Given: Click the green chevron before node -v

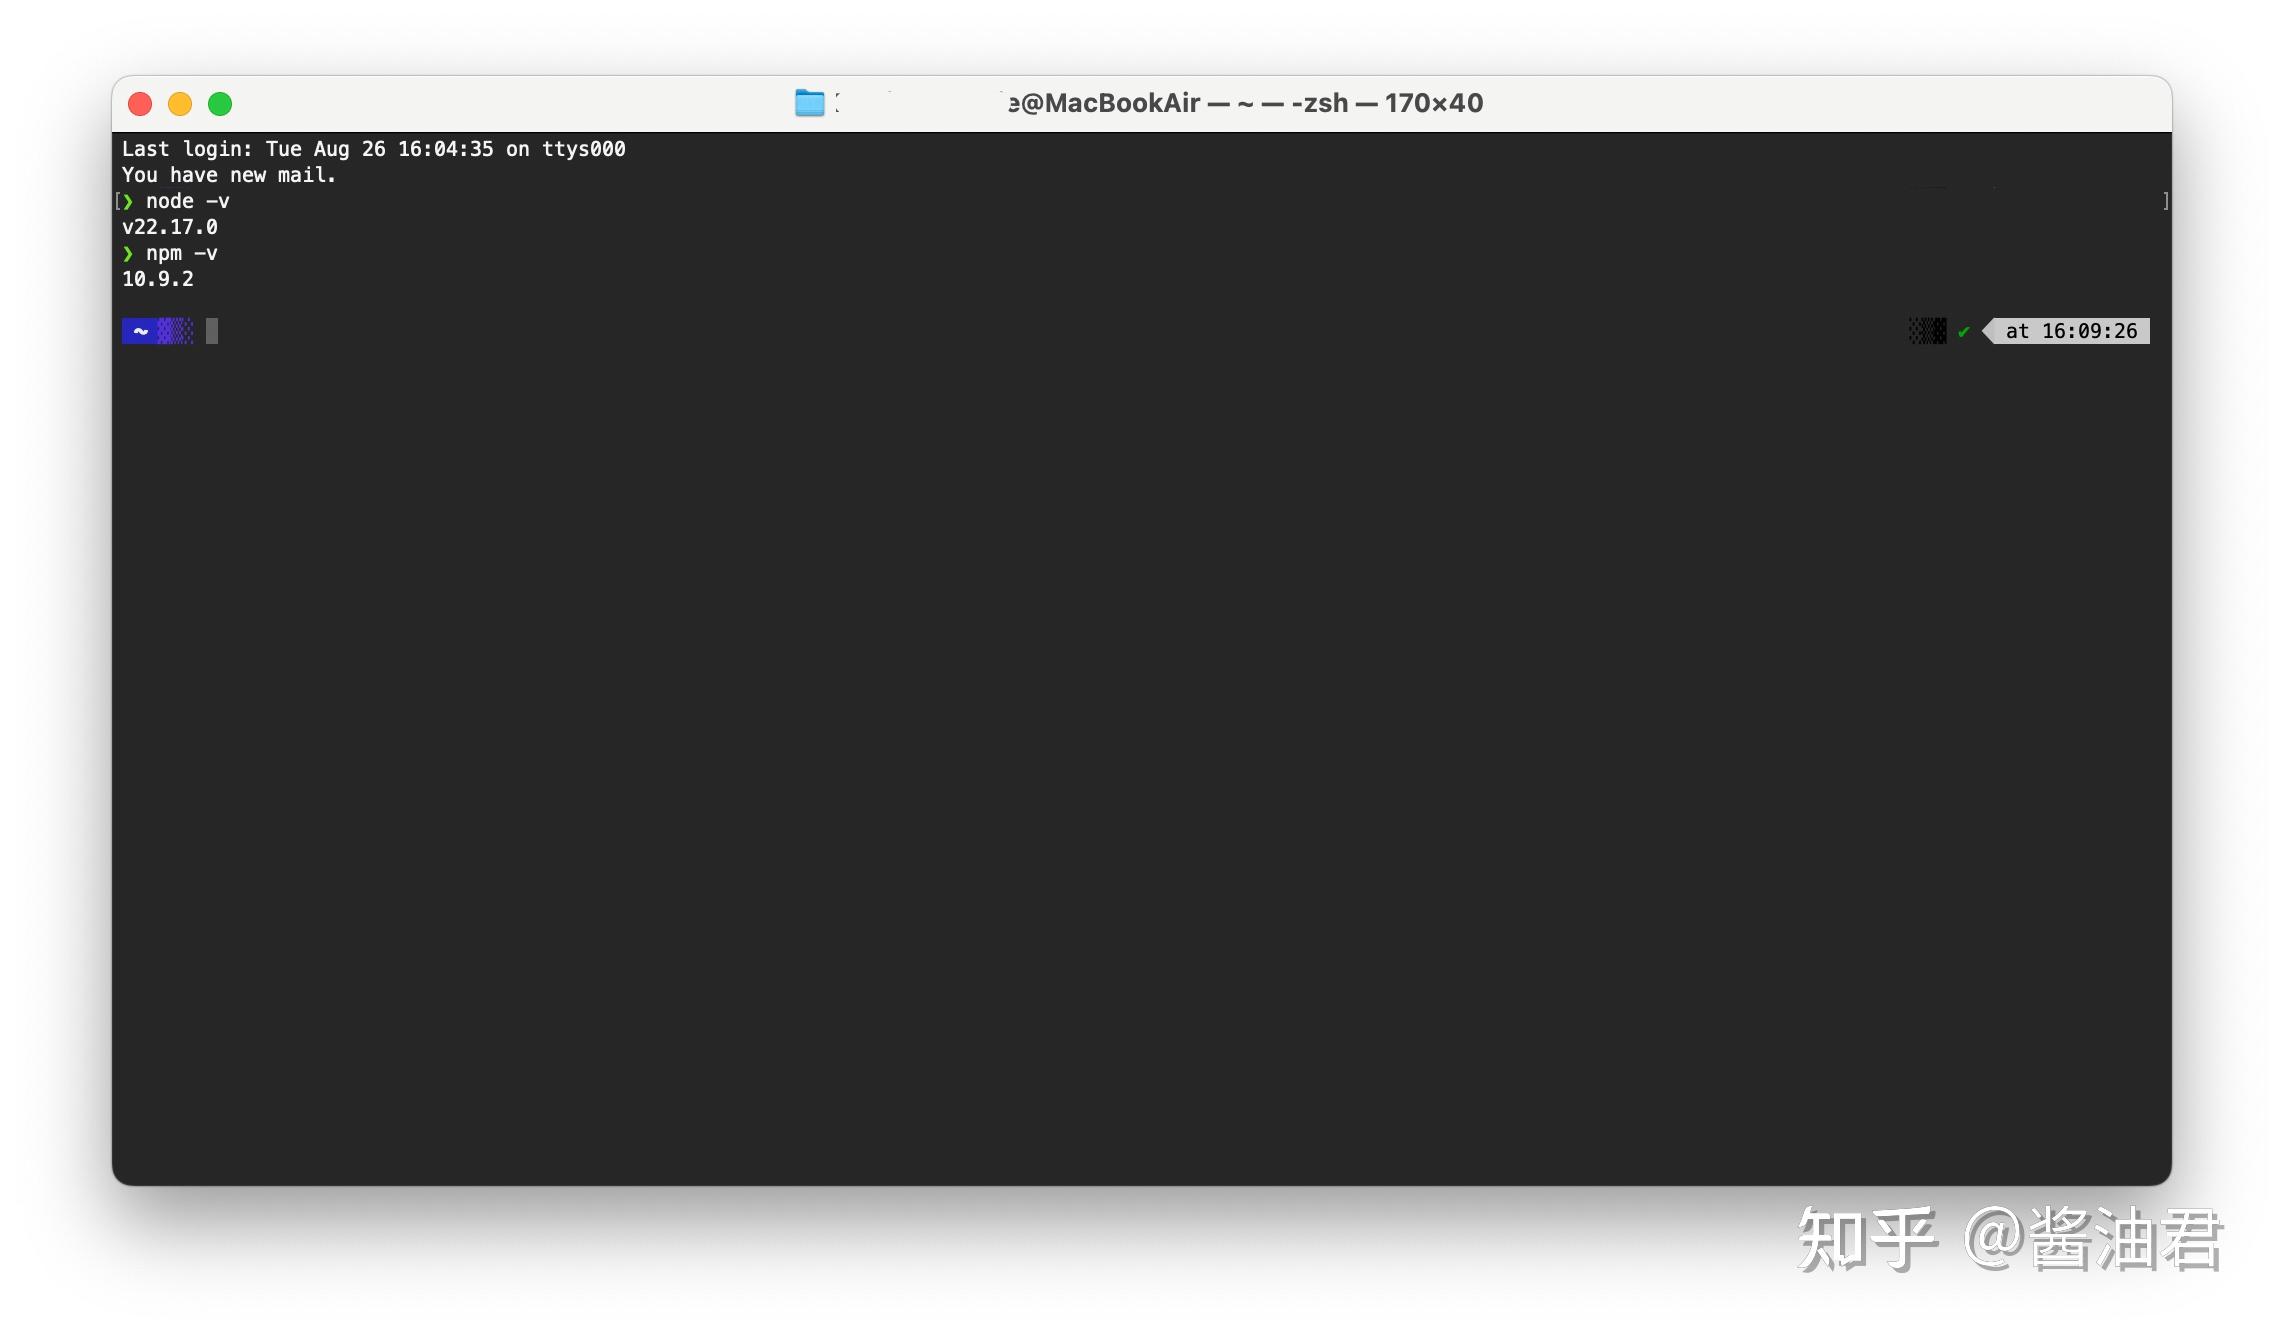Looking at the screenshot, I should pos(128,201).
